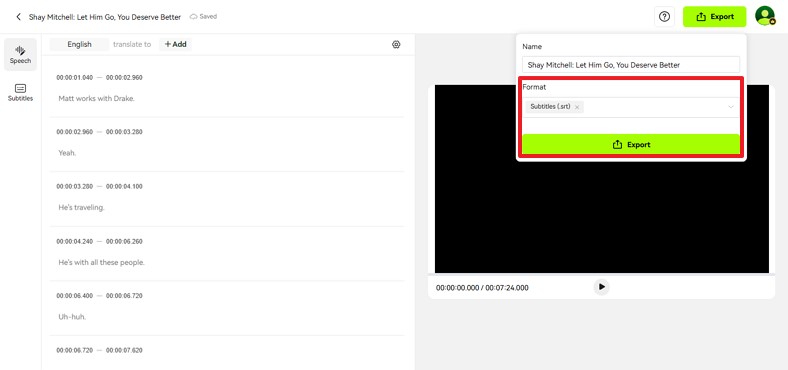
Task: Select the 'Yeah.' subtitle line
Action: [x=67, y=153]
